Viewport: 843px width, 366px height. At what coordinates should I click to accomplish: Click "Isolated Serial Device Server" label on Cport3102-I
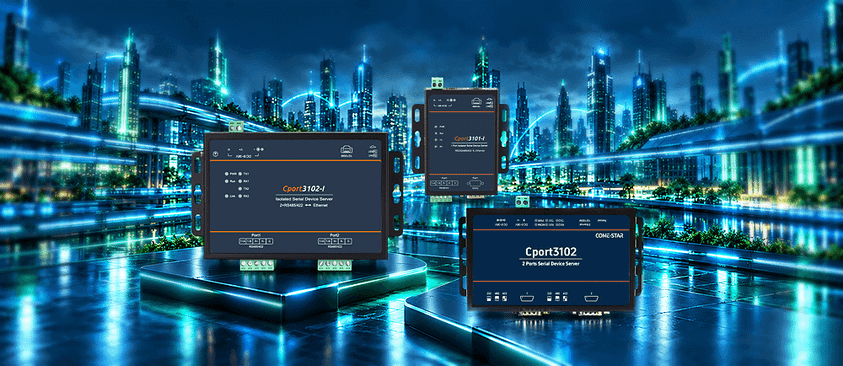[303, 199]
